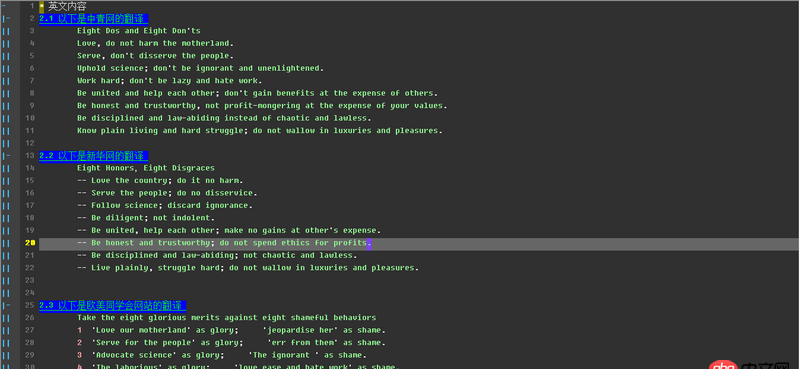This screenshot has width=800, height=369.
Task: Select the line 'Eight Dos and Eight Don'ts'
Action: click(139, 31)
